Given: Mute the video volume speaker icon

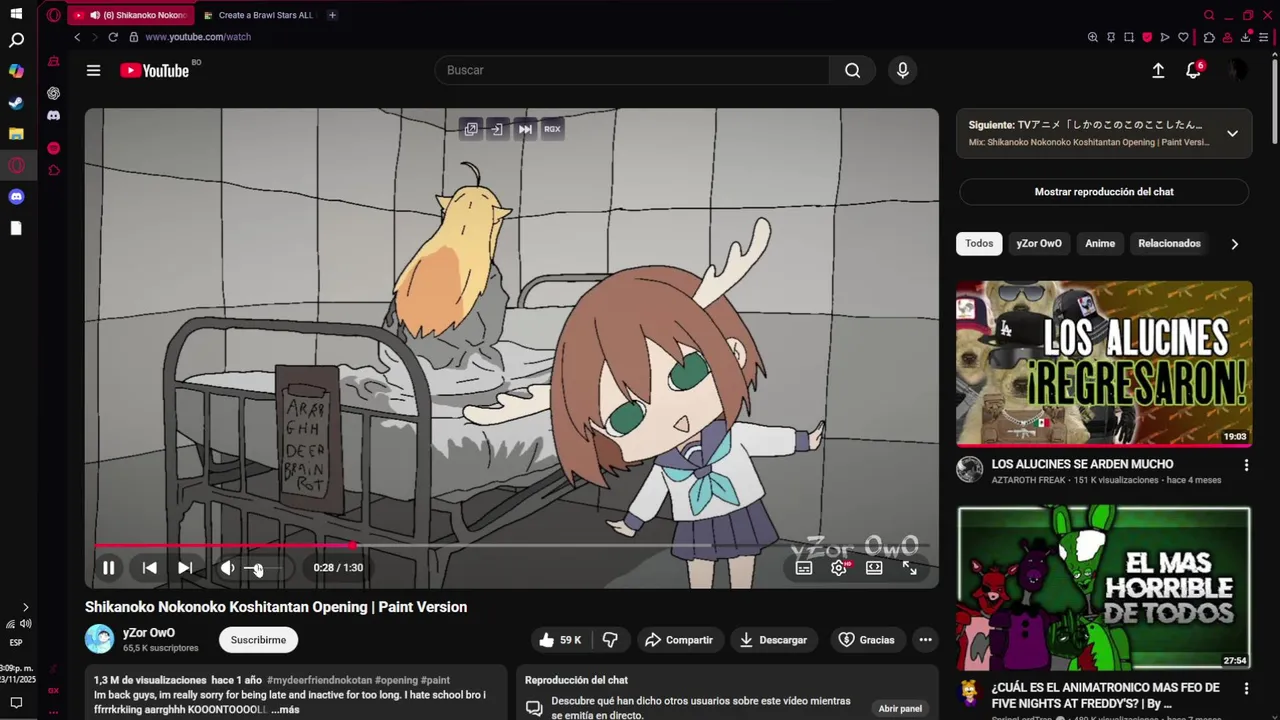Looking at the screenshot, I should (x=228, y=568).
